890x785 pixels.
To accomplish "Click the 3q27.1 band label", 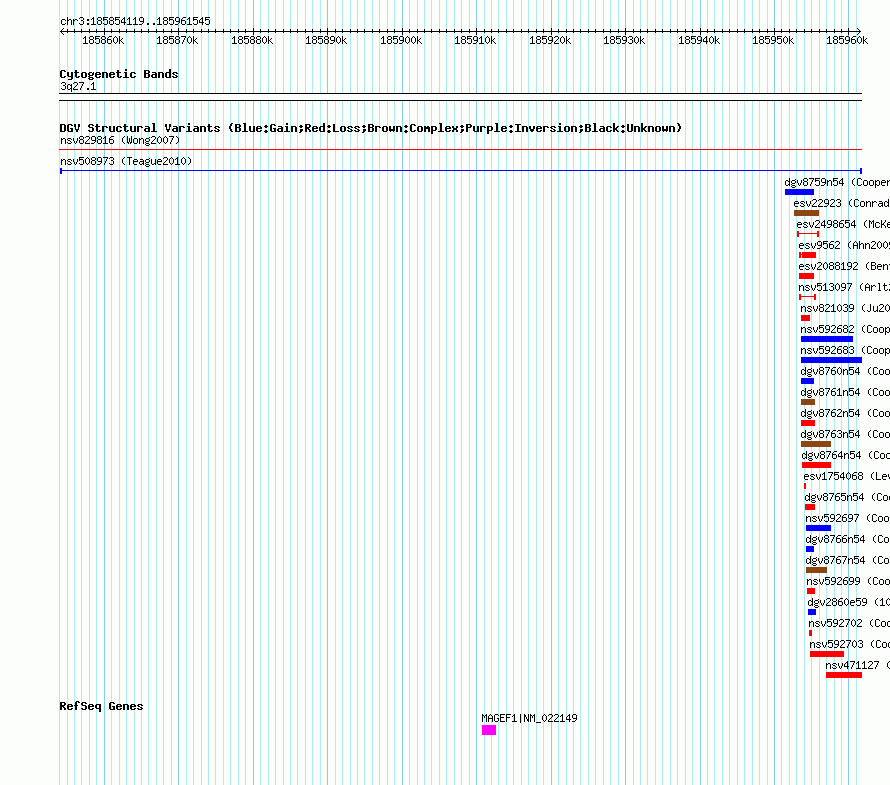I will pos(78,86).
